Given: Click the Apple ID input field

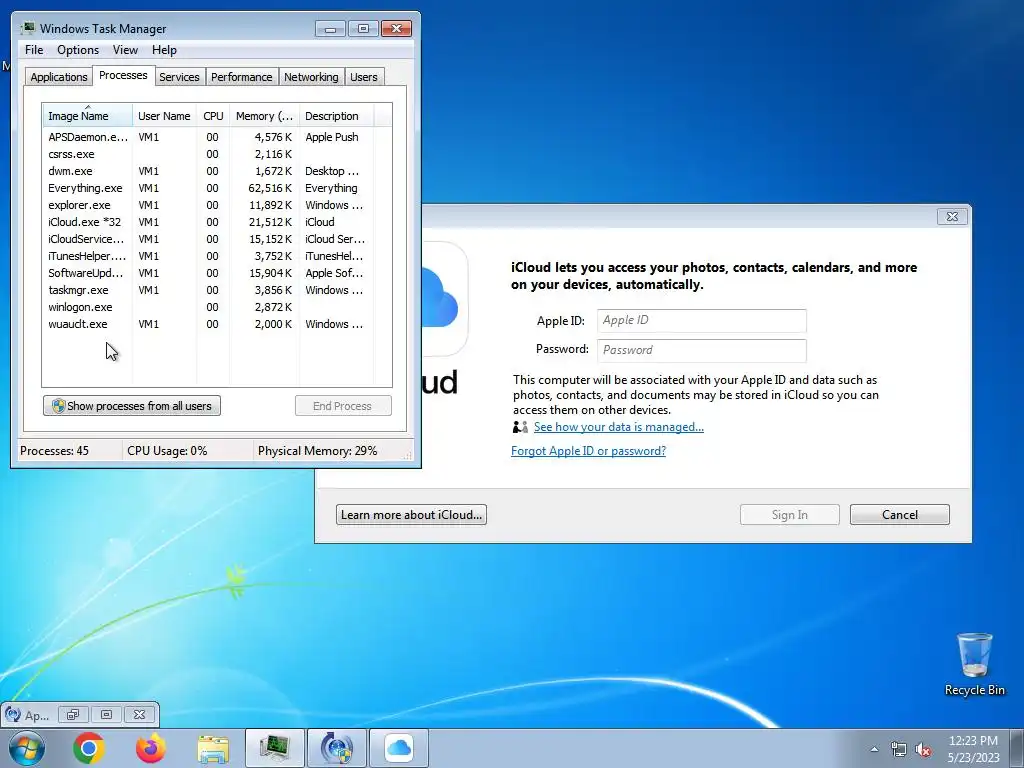Looking at the screenshot, I should tap(701, 321).
